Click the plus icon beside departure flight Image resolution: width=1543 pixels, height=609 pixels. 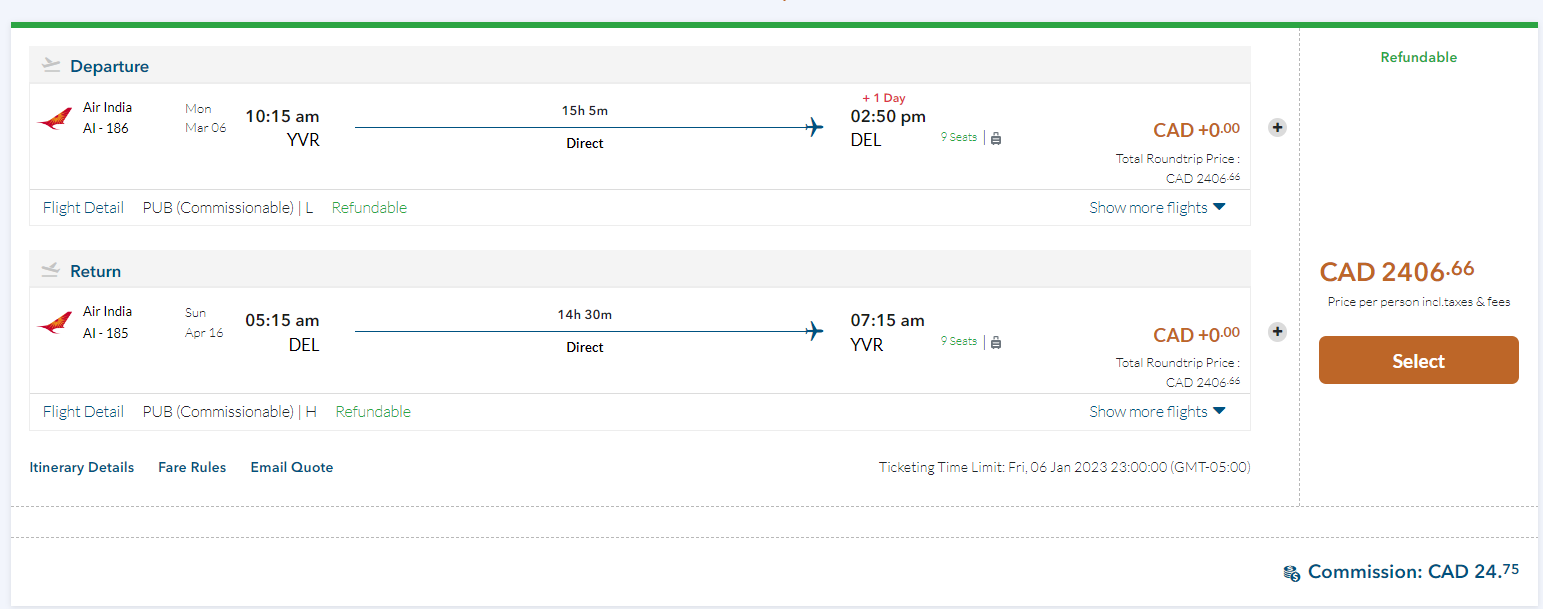coord(1277,127)
